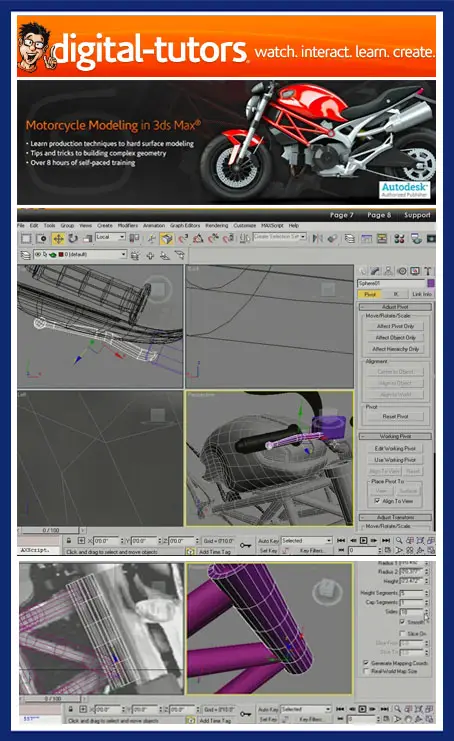
Task: Activate the Select and Move tool
Action: click(x=58, y=239)
